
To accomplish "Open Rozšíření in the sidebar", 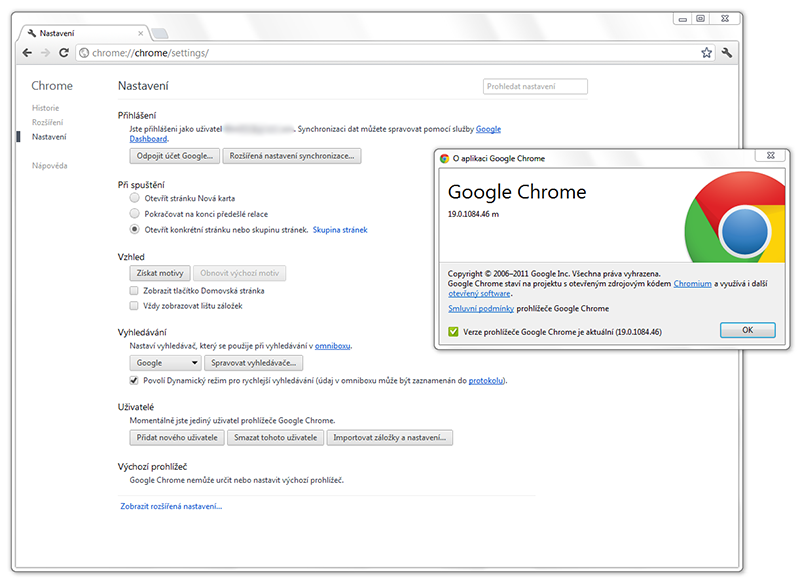I will click(x=47, y=122).
